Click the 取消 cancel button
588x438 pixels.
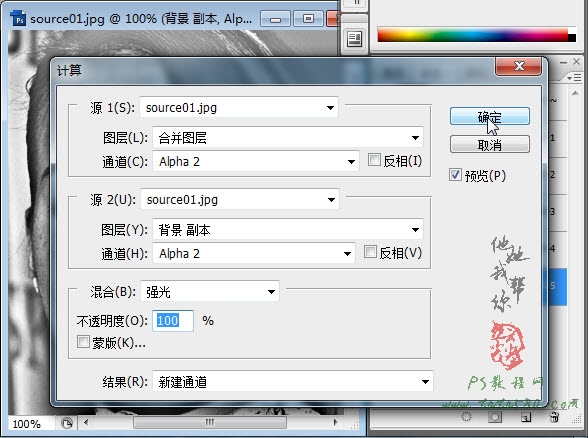(x=490, y=145)
